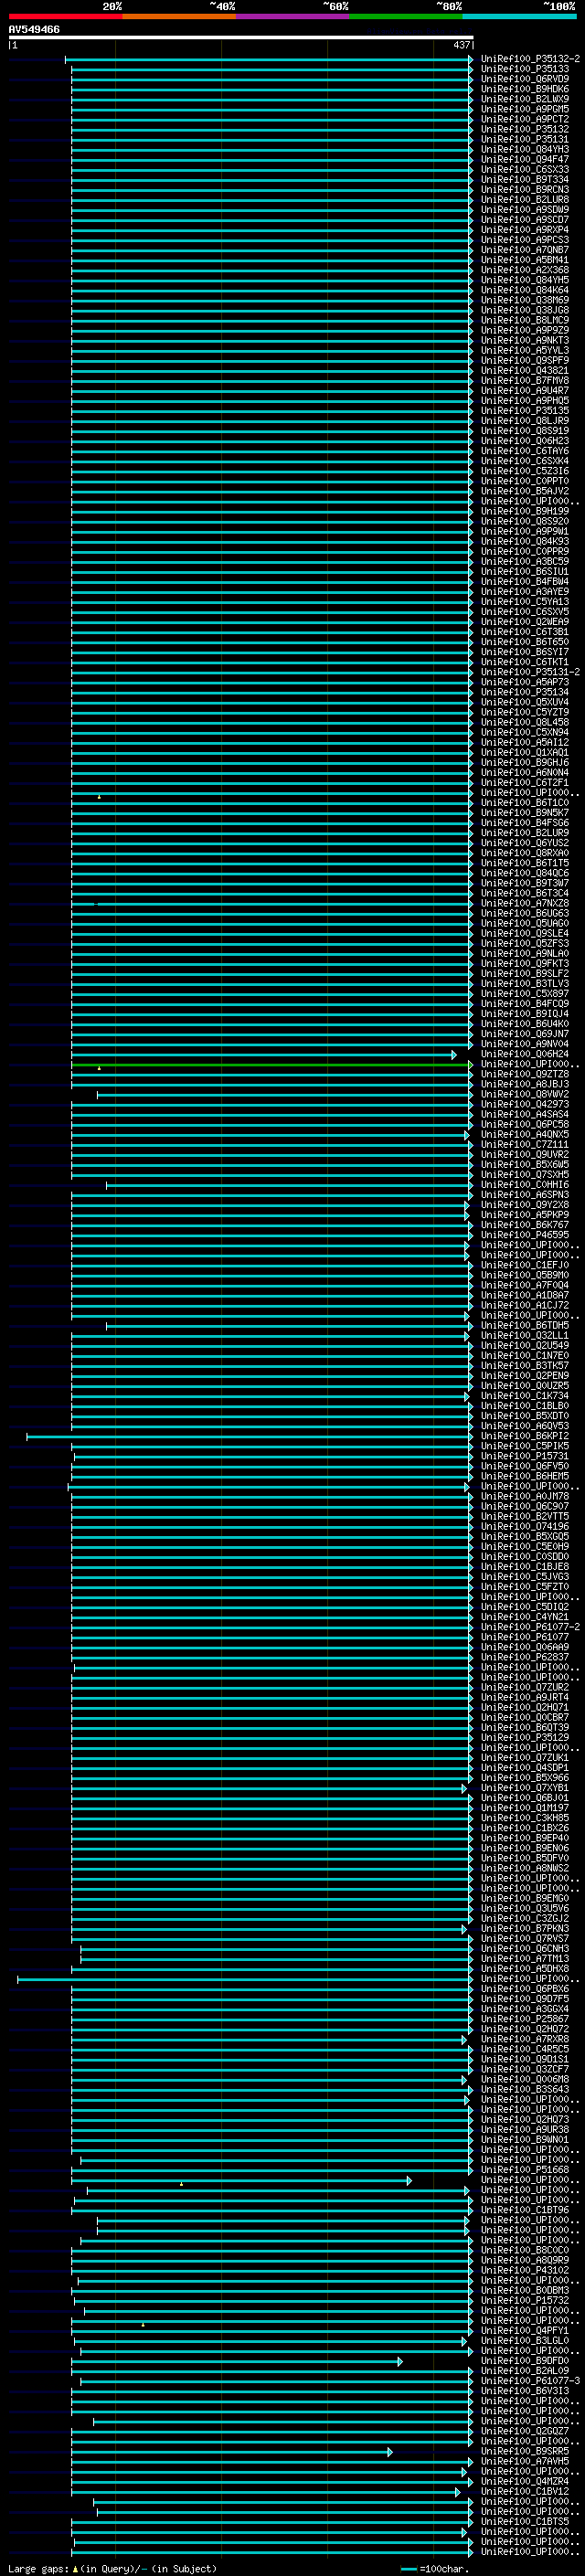Click the green alignment bar above UniRef100_Q9ZTZ8
Screen dimensions: 585x2576
click(x=271, y=1064)
